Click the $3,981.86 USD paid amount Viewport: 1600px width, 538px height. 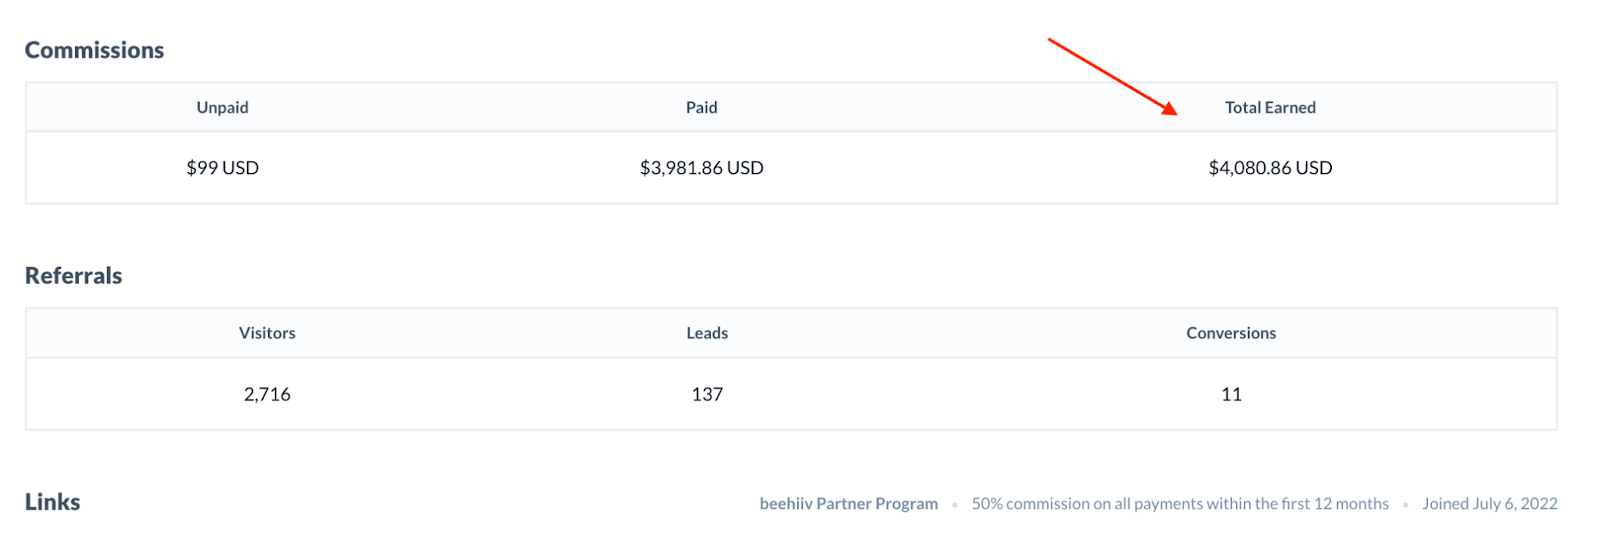pyautogui.click(x=701, y=168)
